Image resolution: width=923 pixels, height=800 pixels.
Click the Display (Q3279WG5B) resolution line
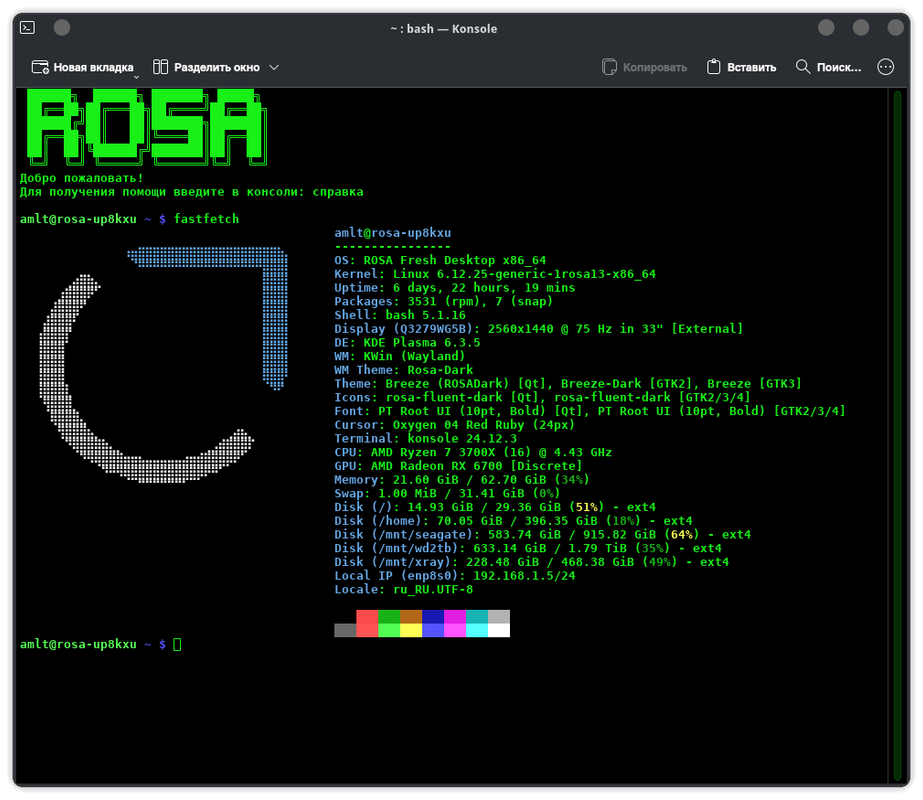pyautogui.click(x=539, y=328)
